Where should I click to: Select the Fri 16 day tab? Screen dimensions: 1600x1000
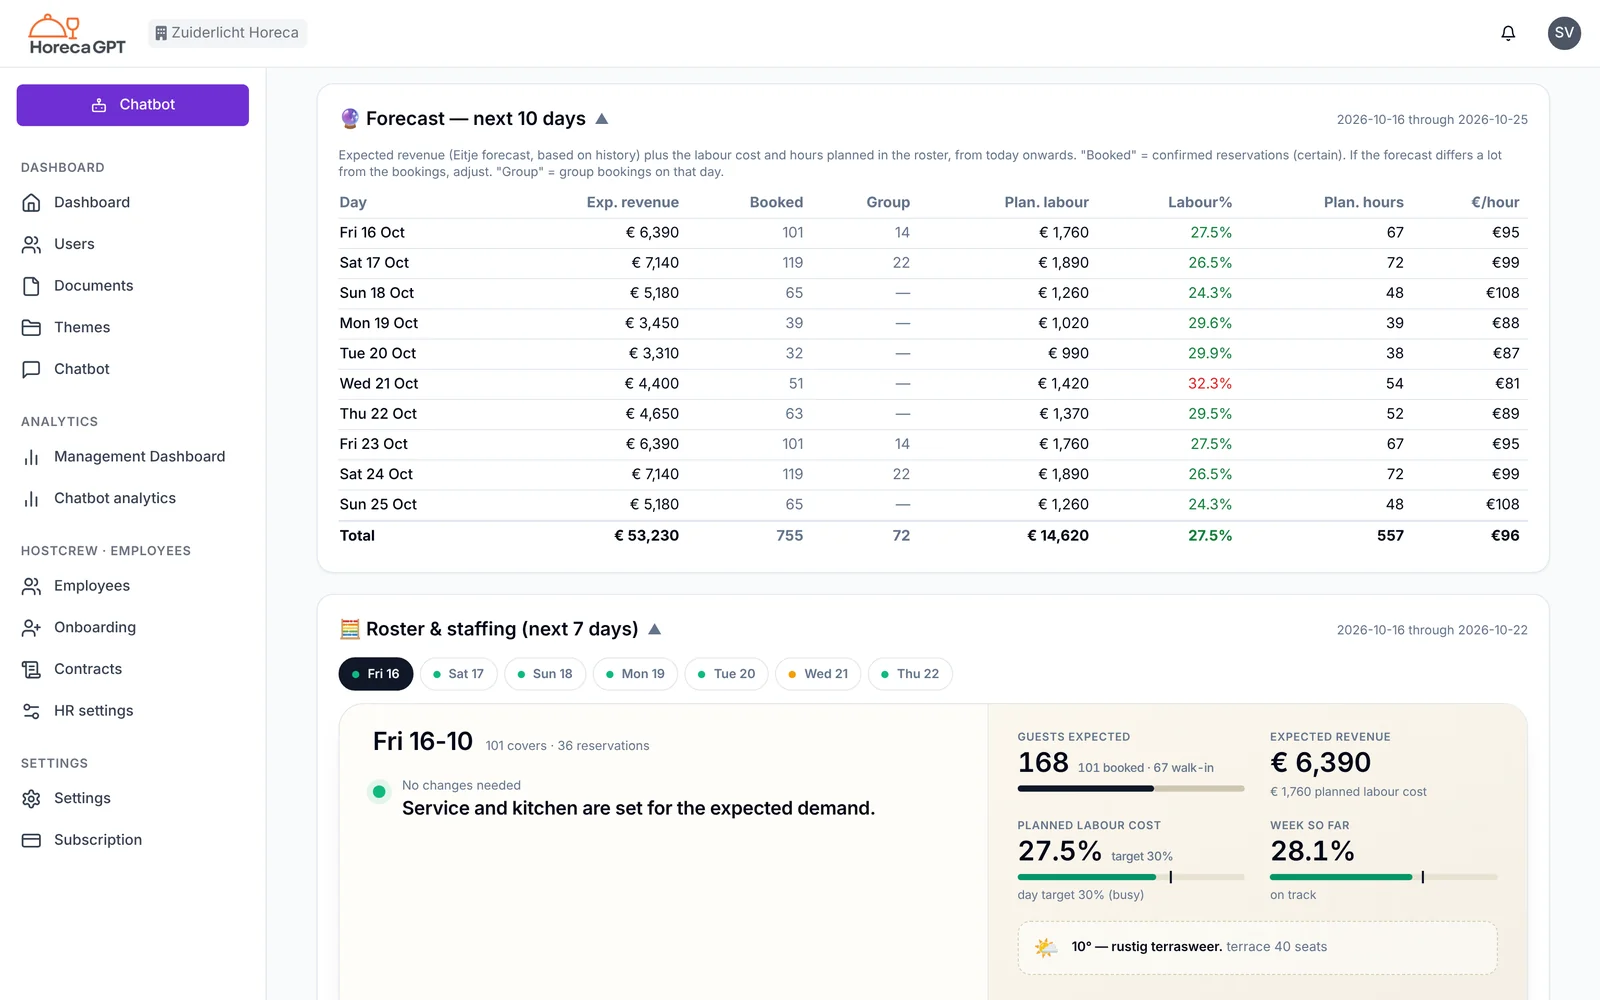376,674
